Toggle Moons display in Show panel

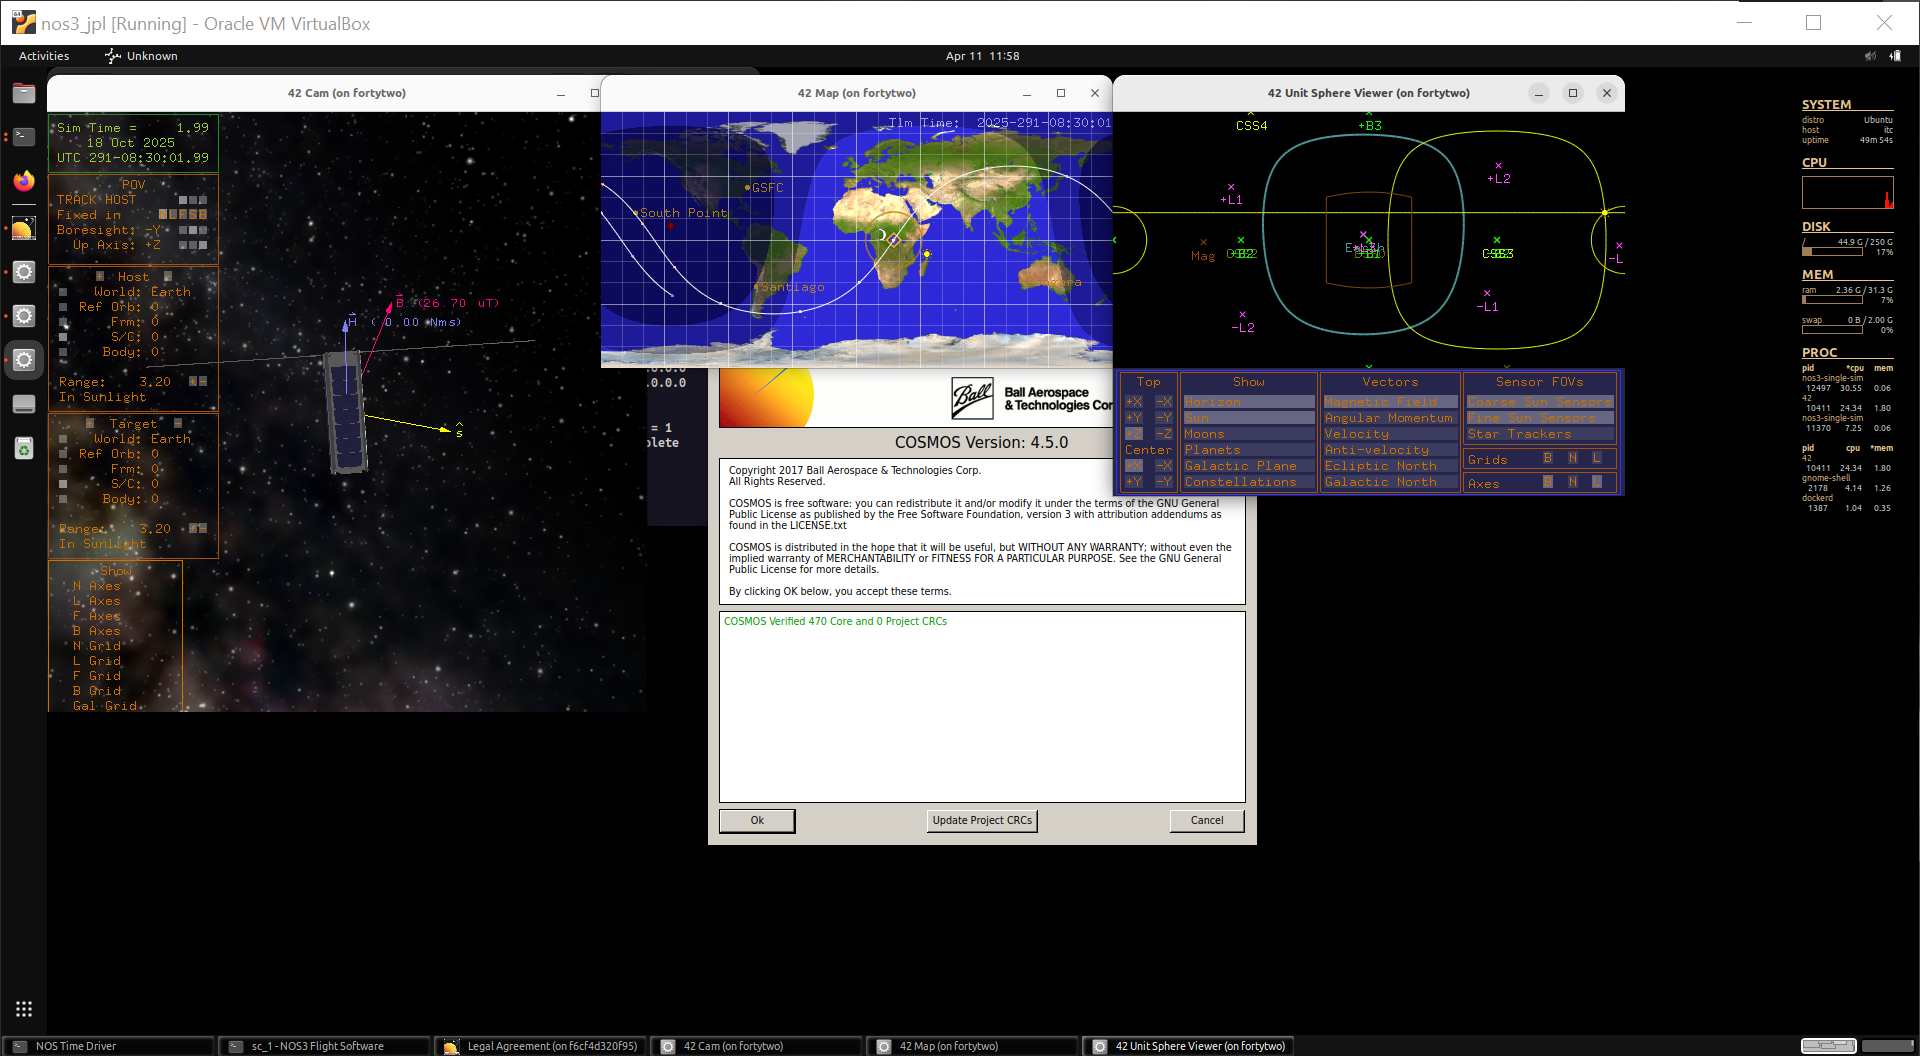1249,434
